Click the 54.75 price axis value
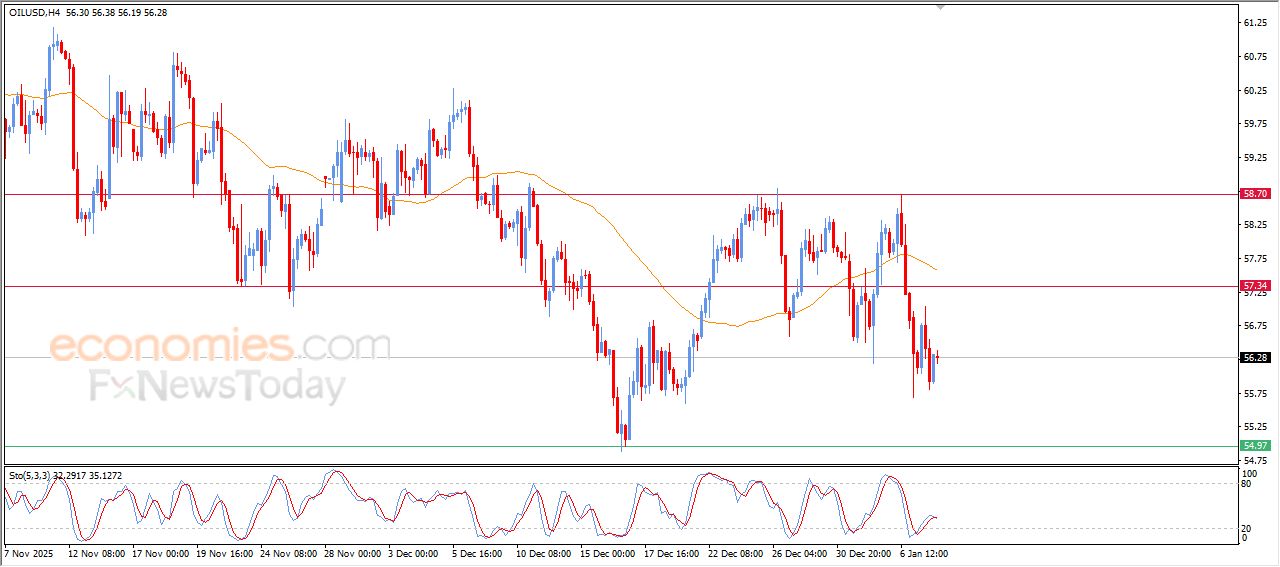 [x=1254, y=460]
